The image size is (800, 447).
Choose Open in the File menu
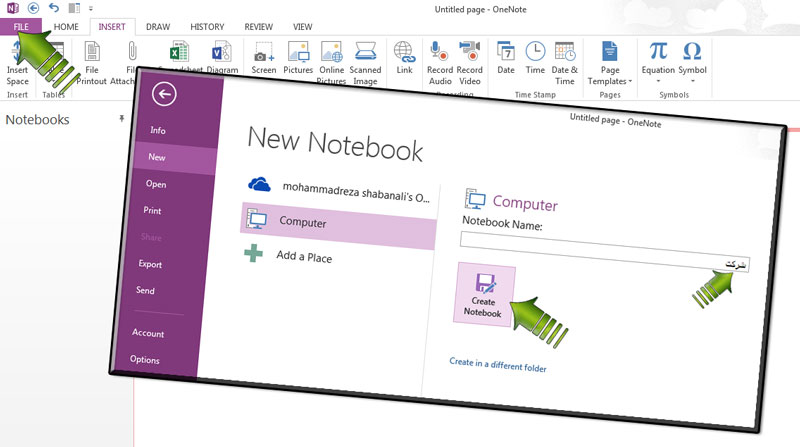156,184
